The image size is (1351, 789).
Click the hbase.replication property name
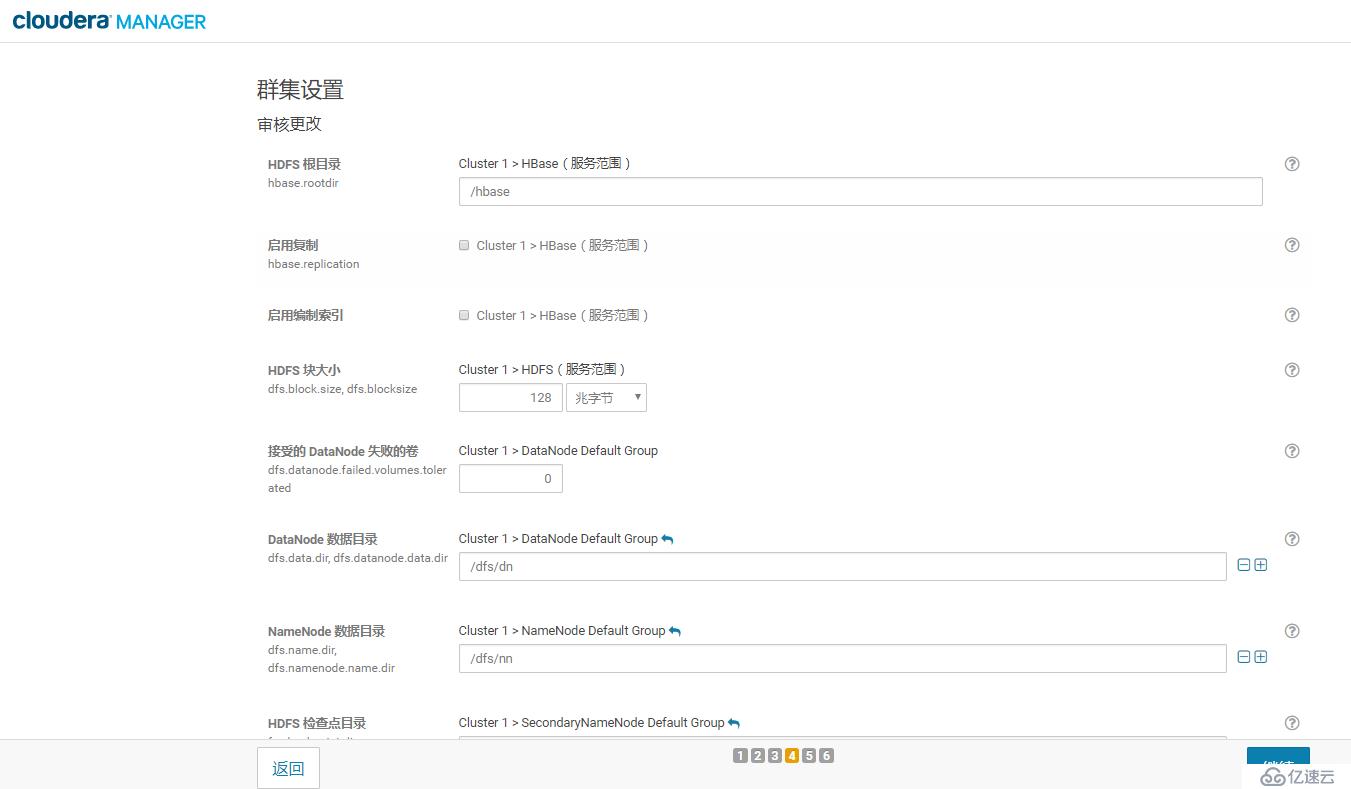tap(313, 264)
